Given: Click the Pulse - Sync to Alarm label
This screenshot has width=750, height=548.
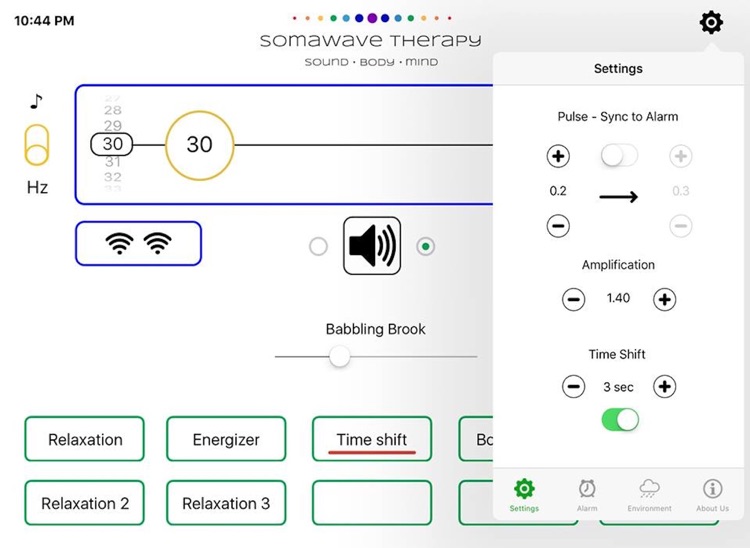Looking at the screenshot, I should [618, 117].
